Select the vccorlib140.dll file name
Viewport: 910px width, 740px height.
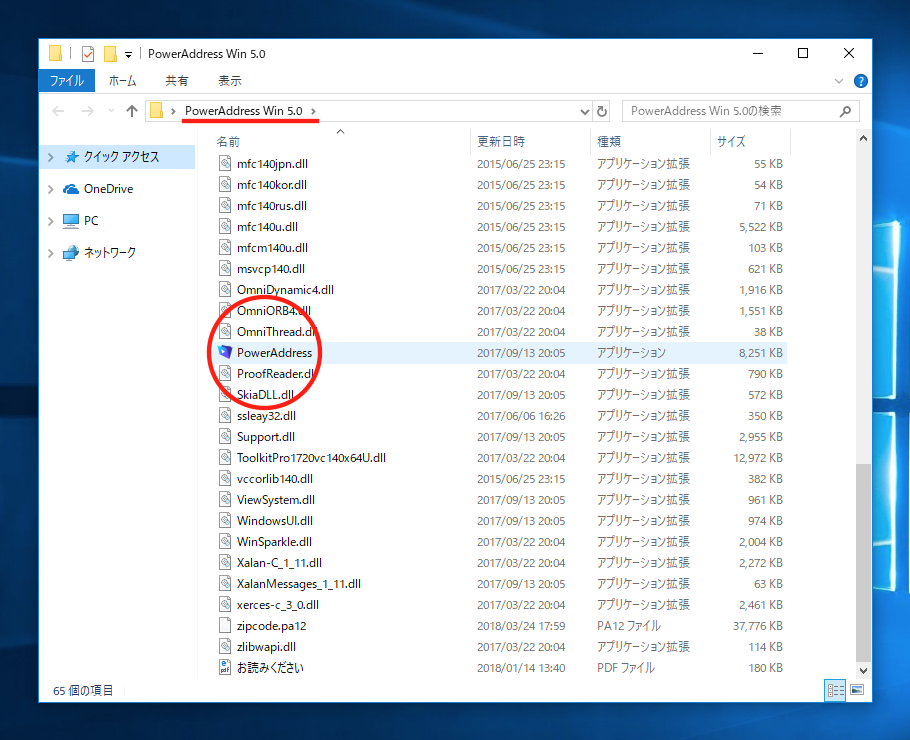(x=275, y=479)
